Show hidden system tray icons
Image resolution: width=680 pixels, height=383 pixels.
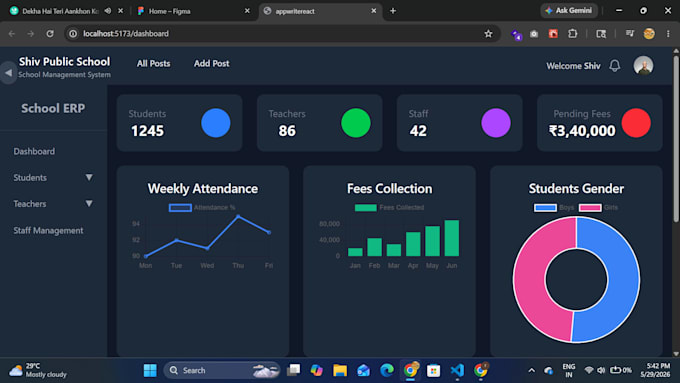[531, 370]
